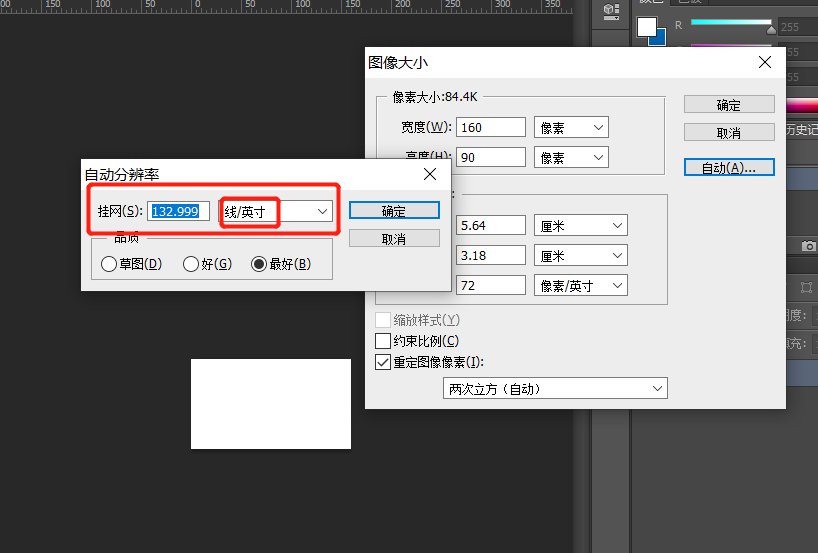
Task: Click the 自动(A)... button
Action: (x=729, y=167)
